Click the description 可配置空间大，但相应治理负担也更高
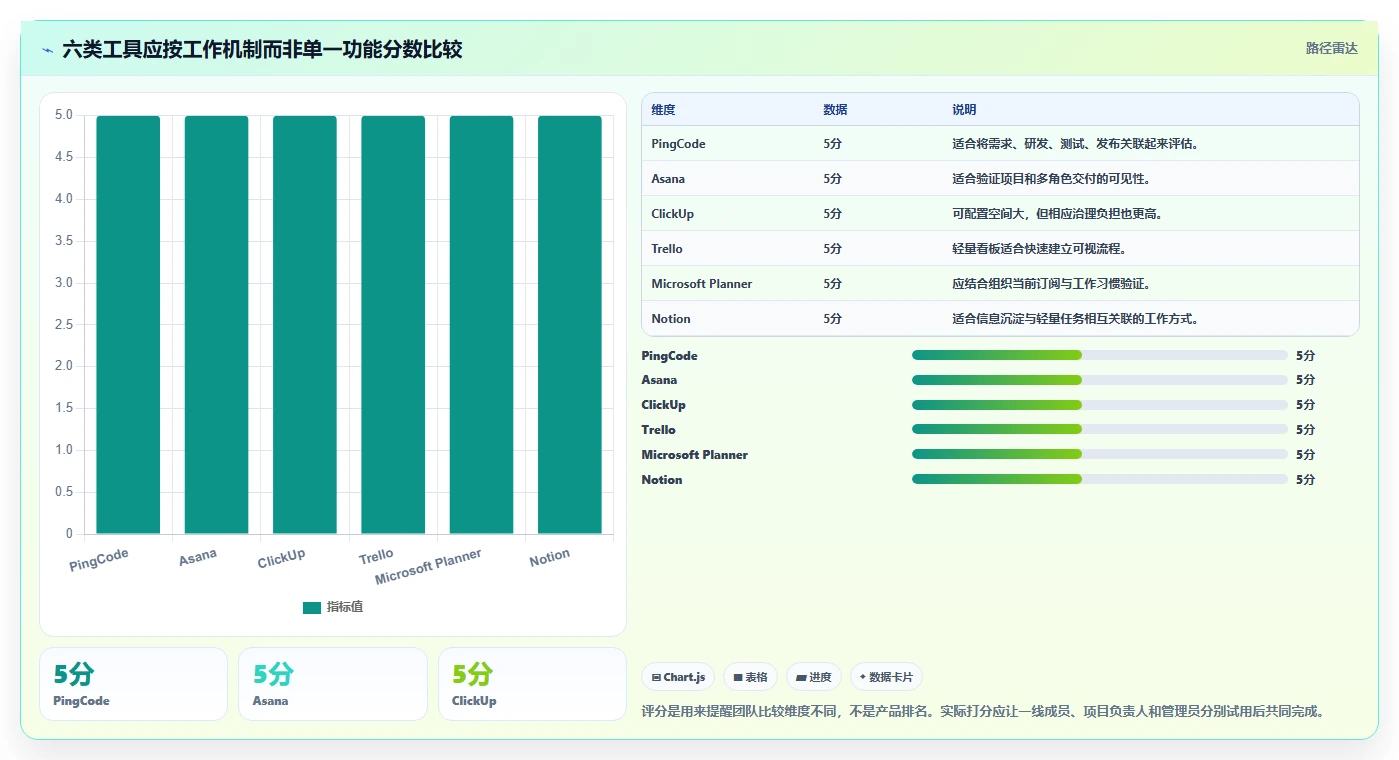Viewport: 1399px width, 760px height. 1057,214
